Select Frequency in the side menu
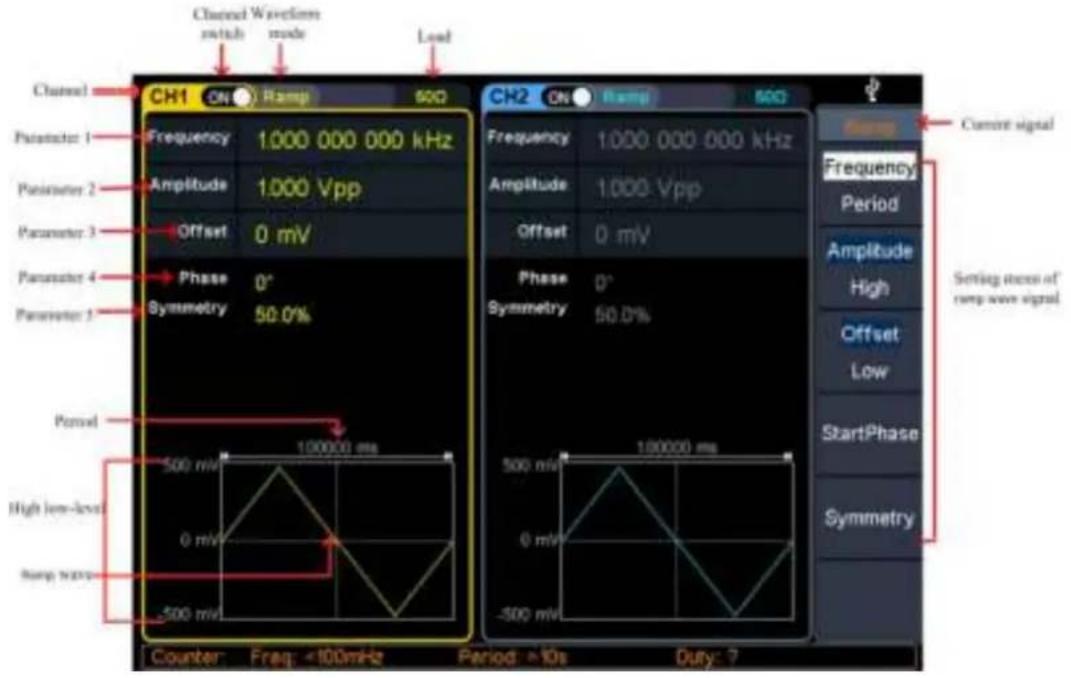Screen dimensions: 1071x678 pos(870,167)
